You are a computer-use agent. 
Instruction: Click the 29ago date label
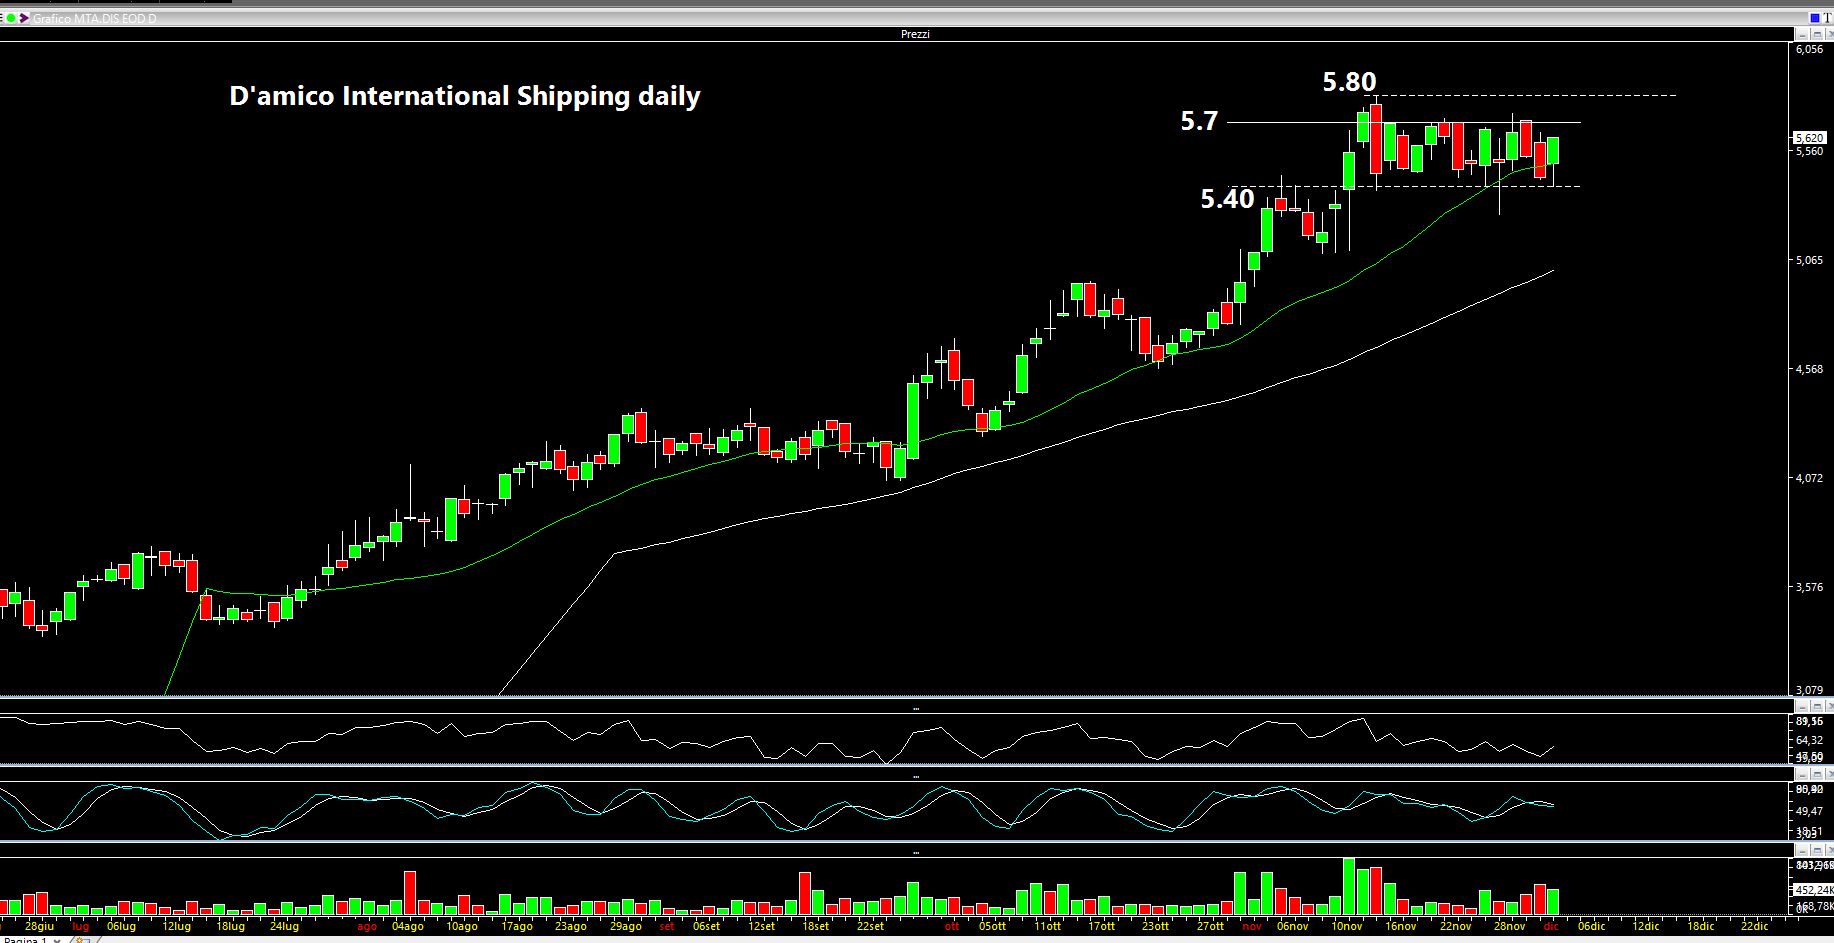point(625,926)
